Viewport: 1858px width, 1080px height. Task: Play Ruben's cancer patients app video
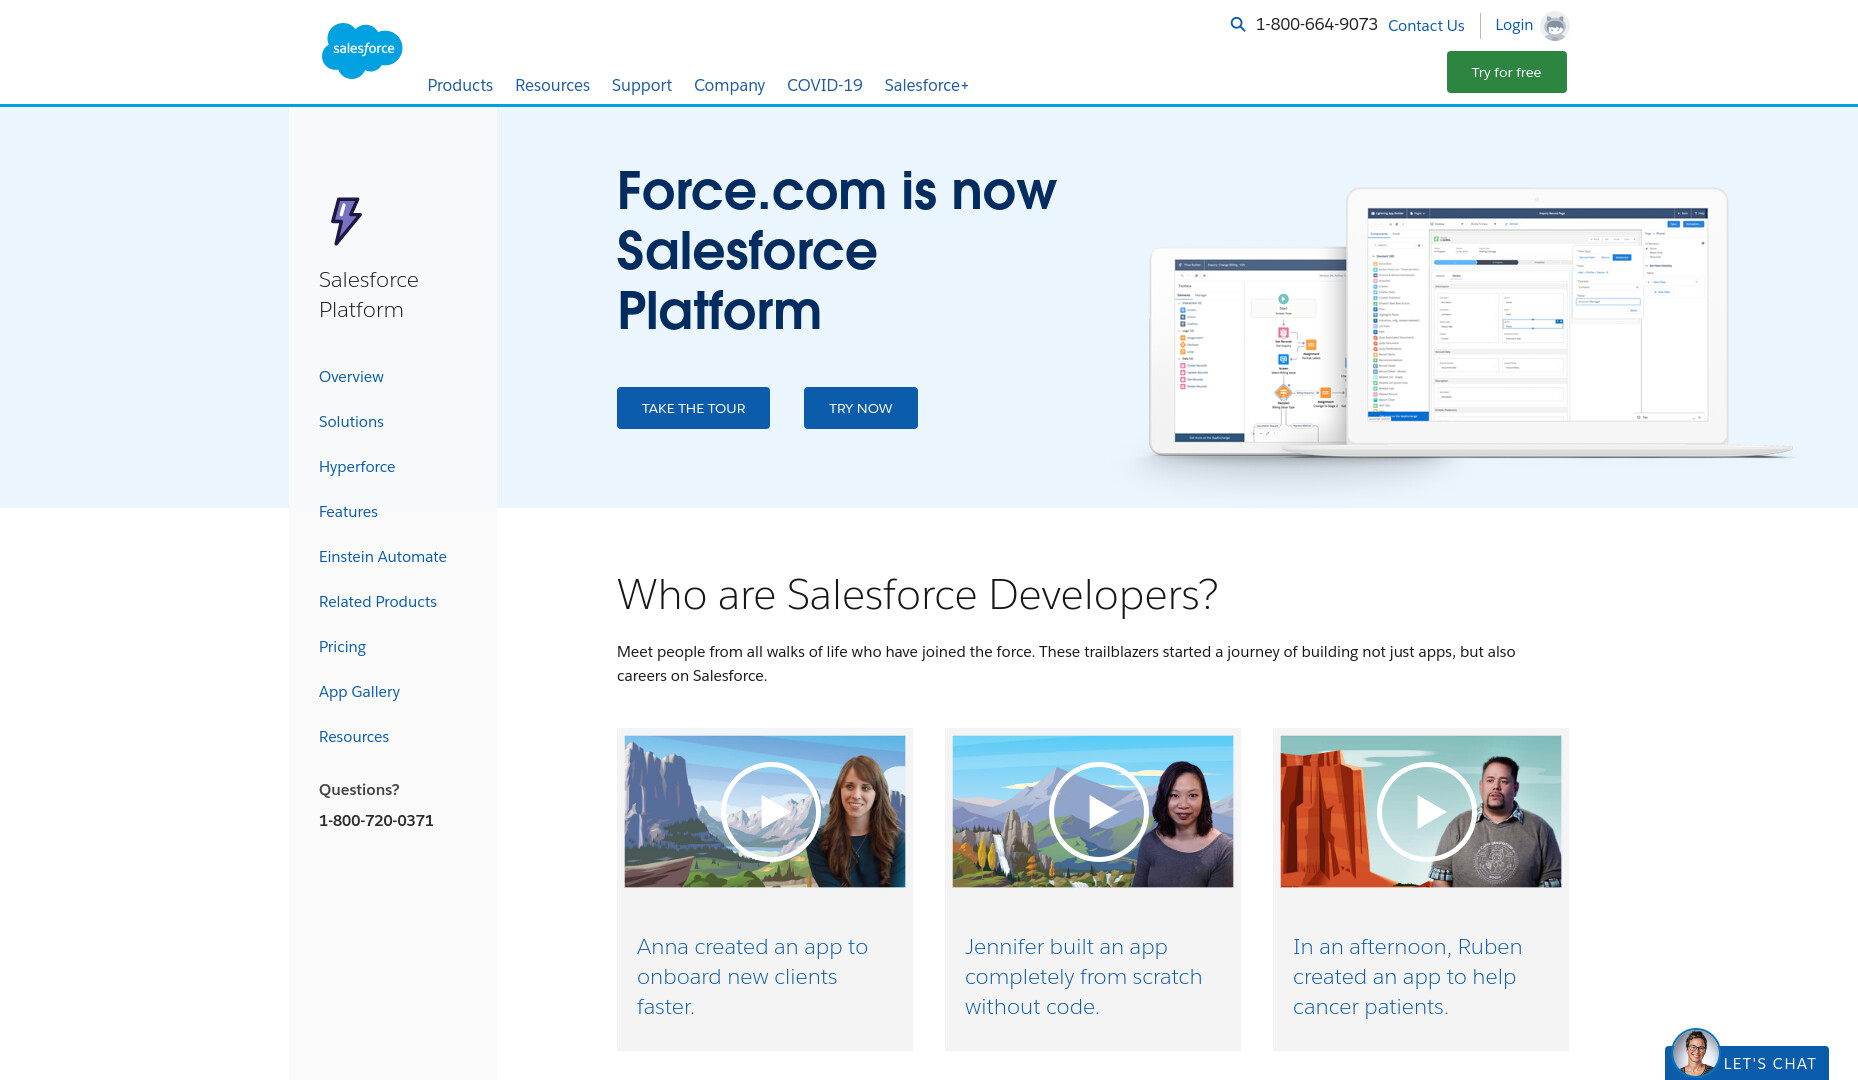pos(1426,812)
